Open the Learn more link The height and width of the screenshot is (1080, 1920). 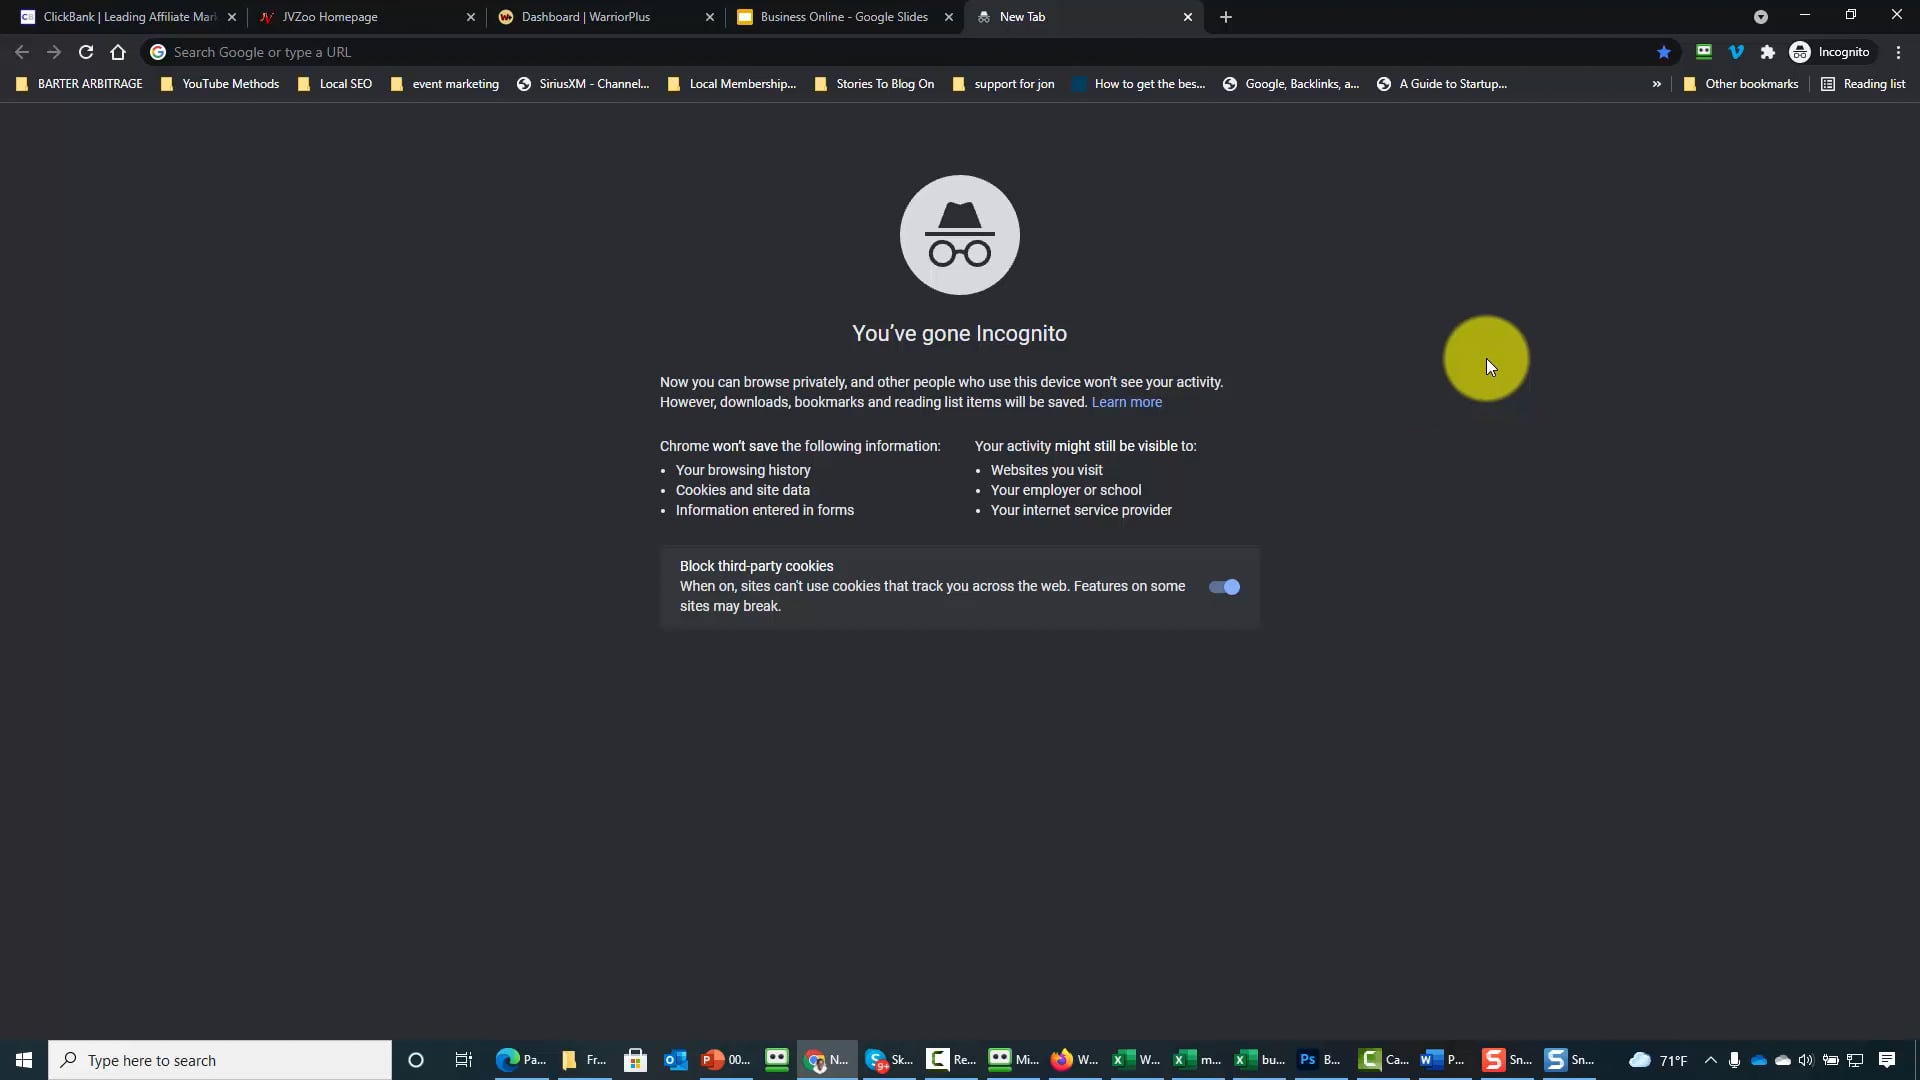coord(1127,402)
